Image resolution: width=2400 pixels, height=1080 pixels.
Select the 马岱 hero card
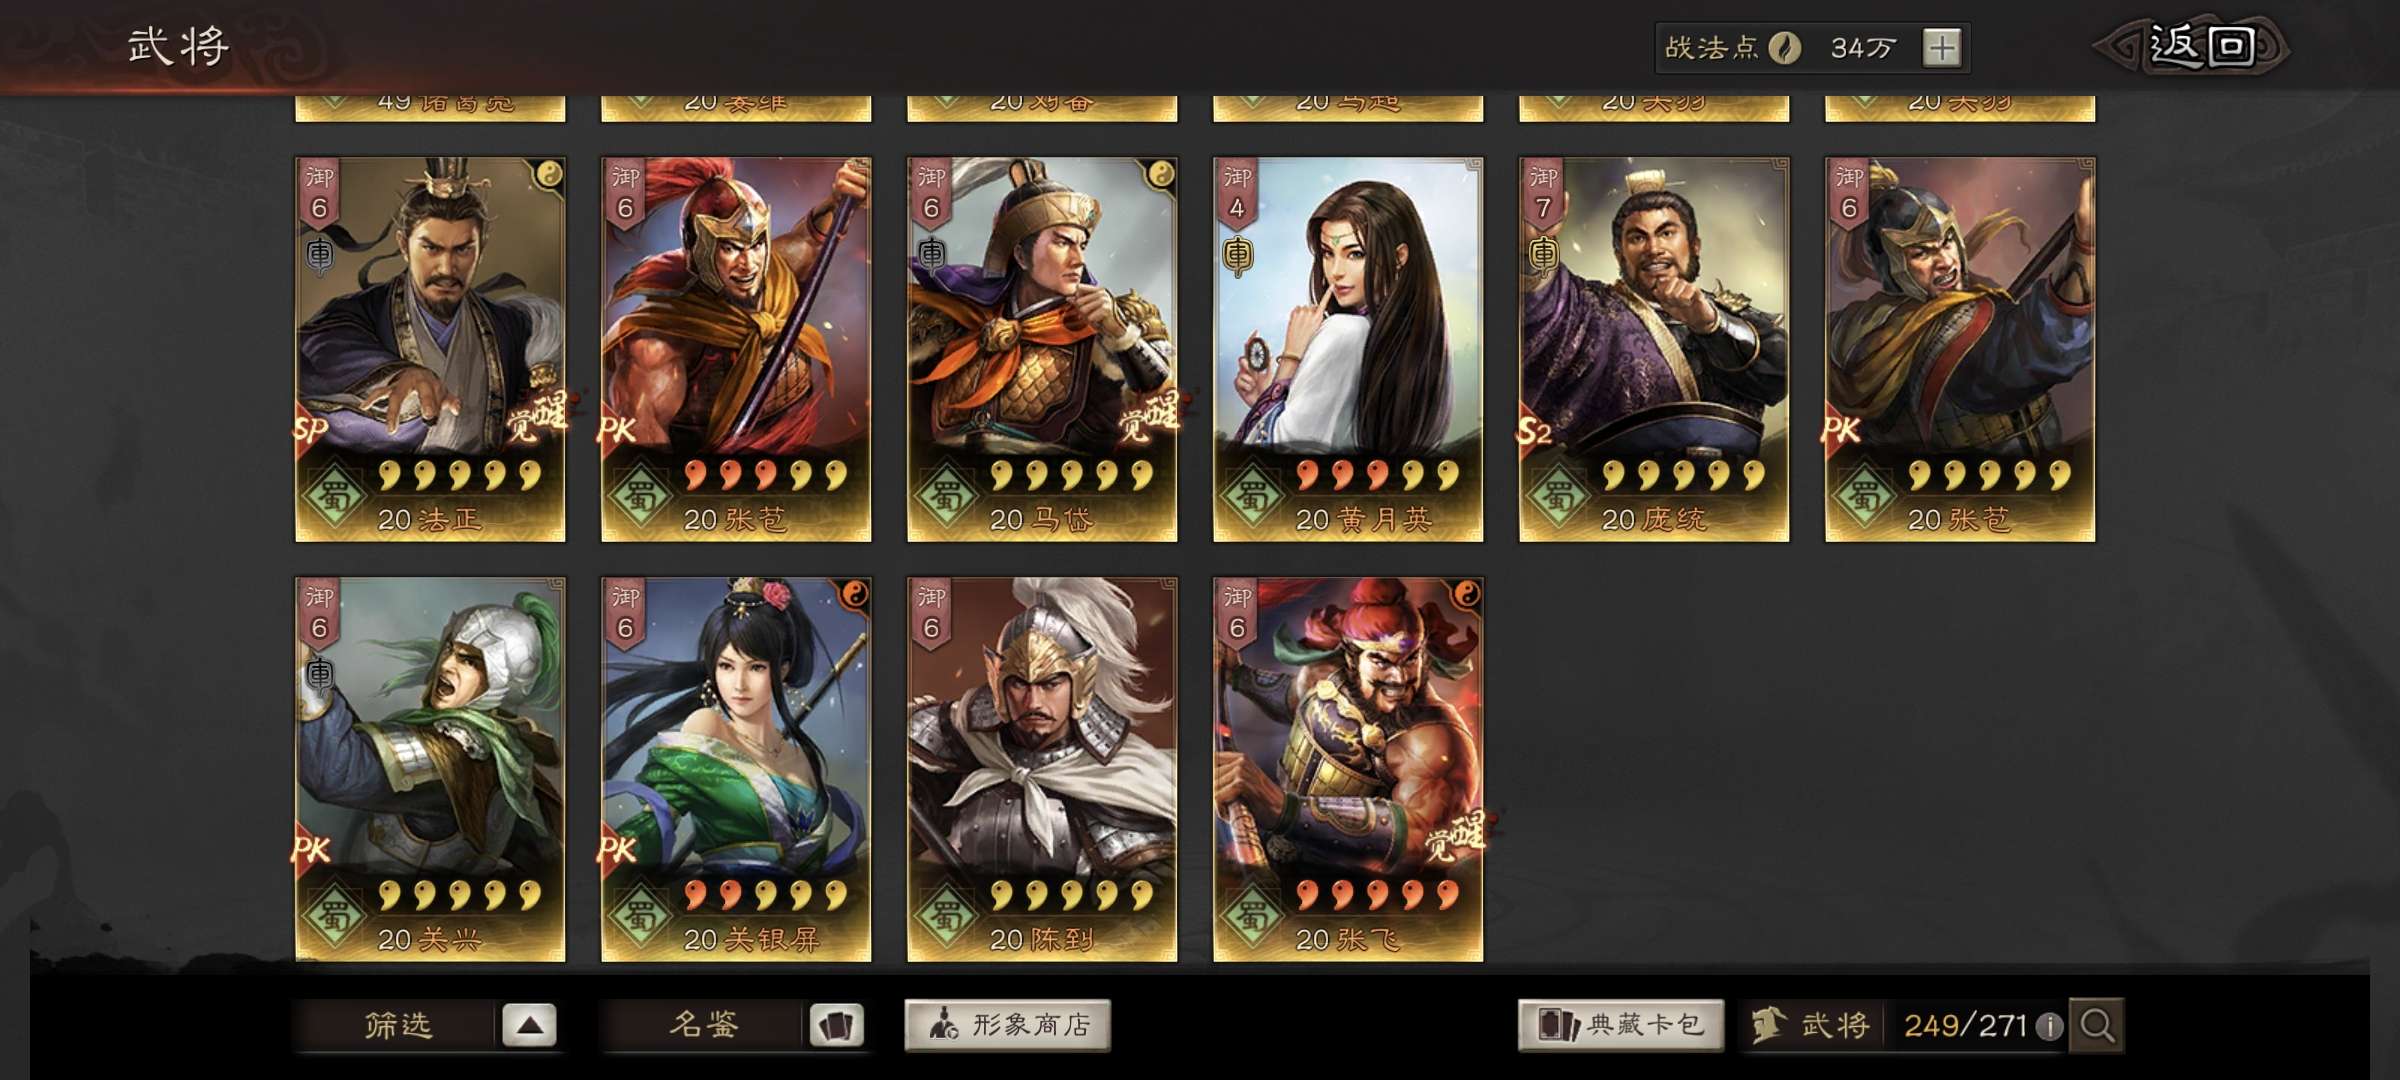[1042, 349]
